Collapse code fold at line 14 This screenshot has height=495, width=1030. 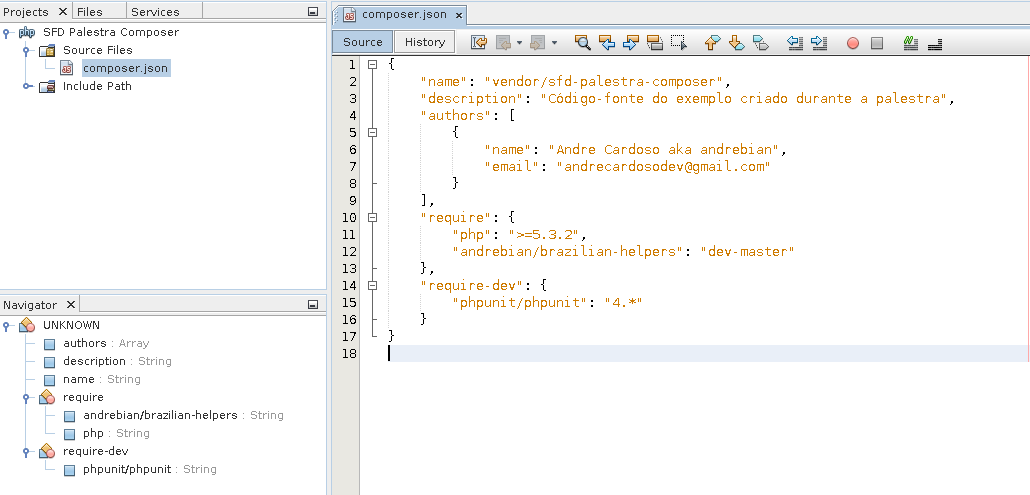point(372,286)
